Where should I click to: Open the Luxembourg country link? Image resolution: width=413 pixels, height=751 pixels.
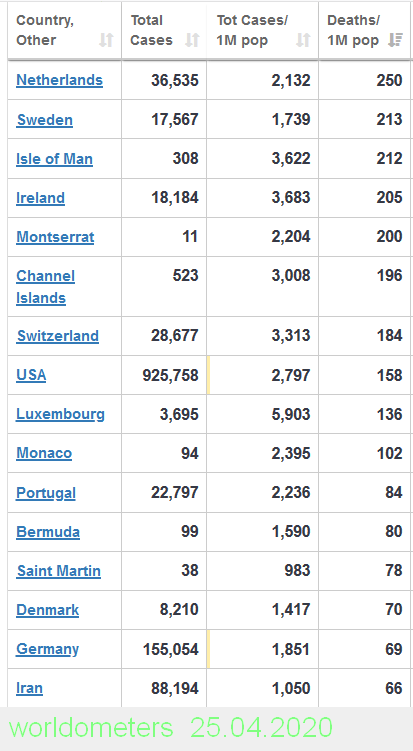point(60,414)
